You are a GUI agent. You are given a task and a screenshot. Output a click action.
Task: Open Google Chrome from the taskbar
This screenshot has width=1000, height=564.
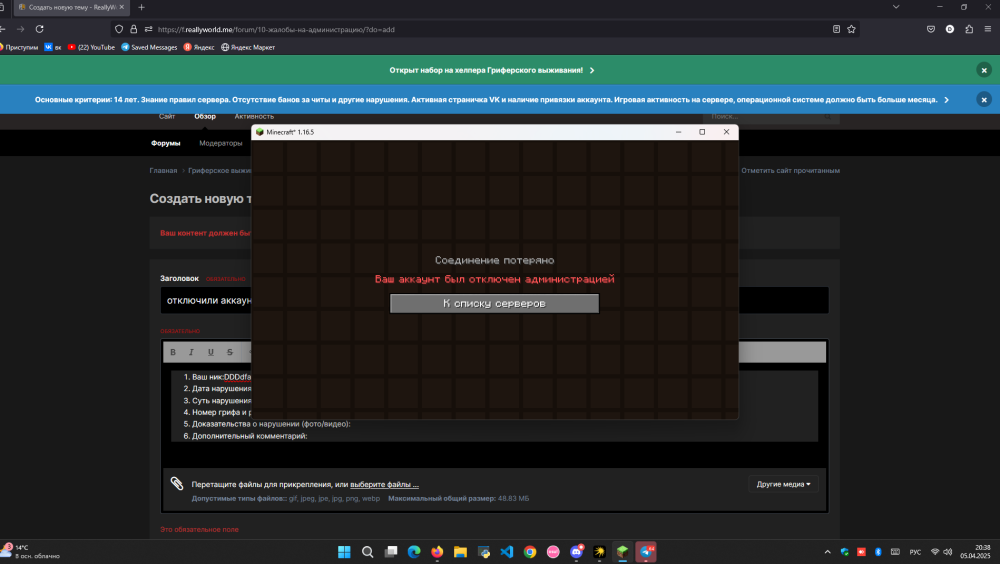(530, 552)
